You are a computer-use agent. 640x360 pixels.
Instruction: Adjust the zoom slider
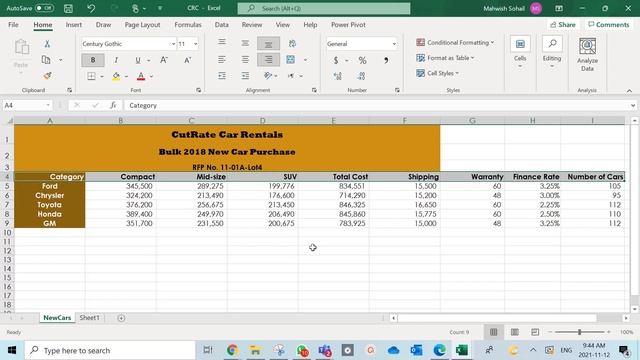click(579, 332)
